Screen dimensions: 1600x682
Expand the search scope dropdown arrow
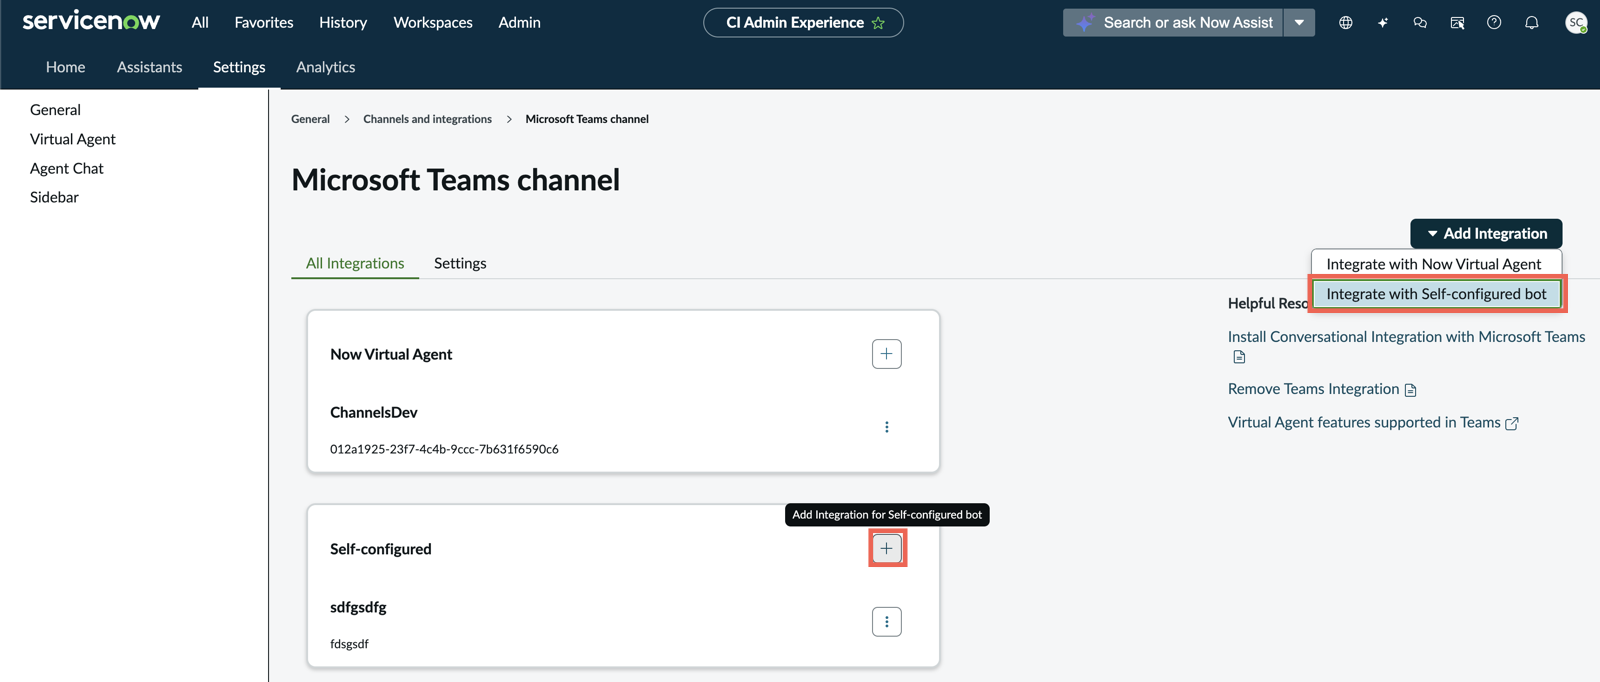click(1299, 22)
